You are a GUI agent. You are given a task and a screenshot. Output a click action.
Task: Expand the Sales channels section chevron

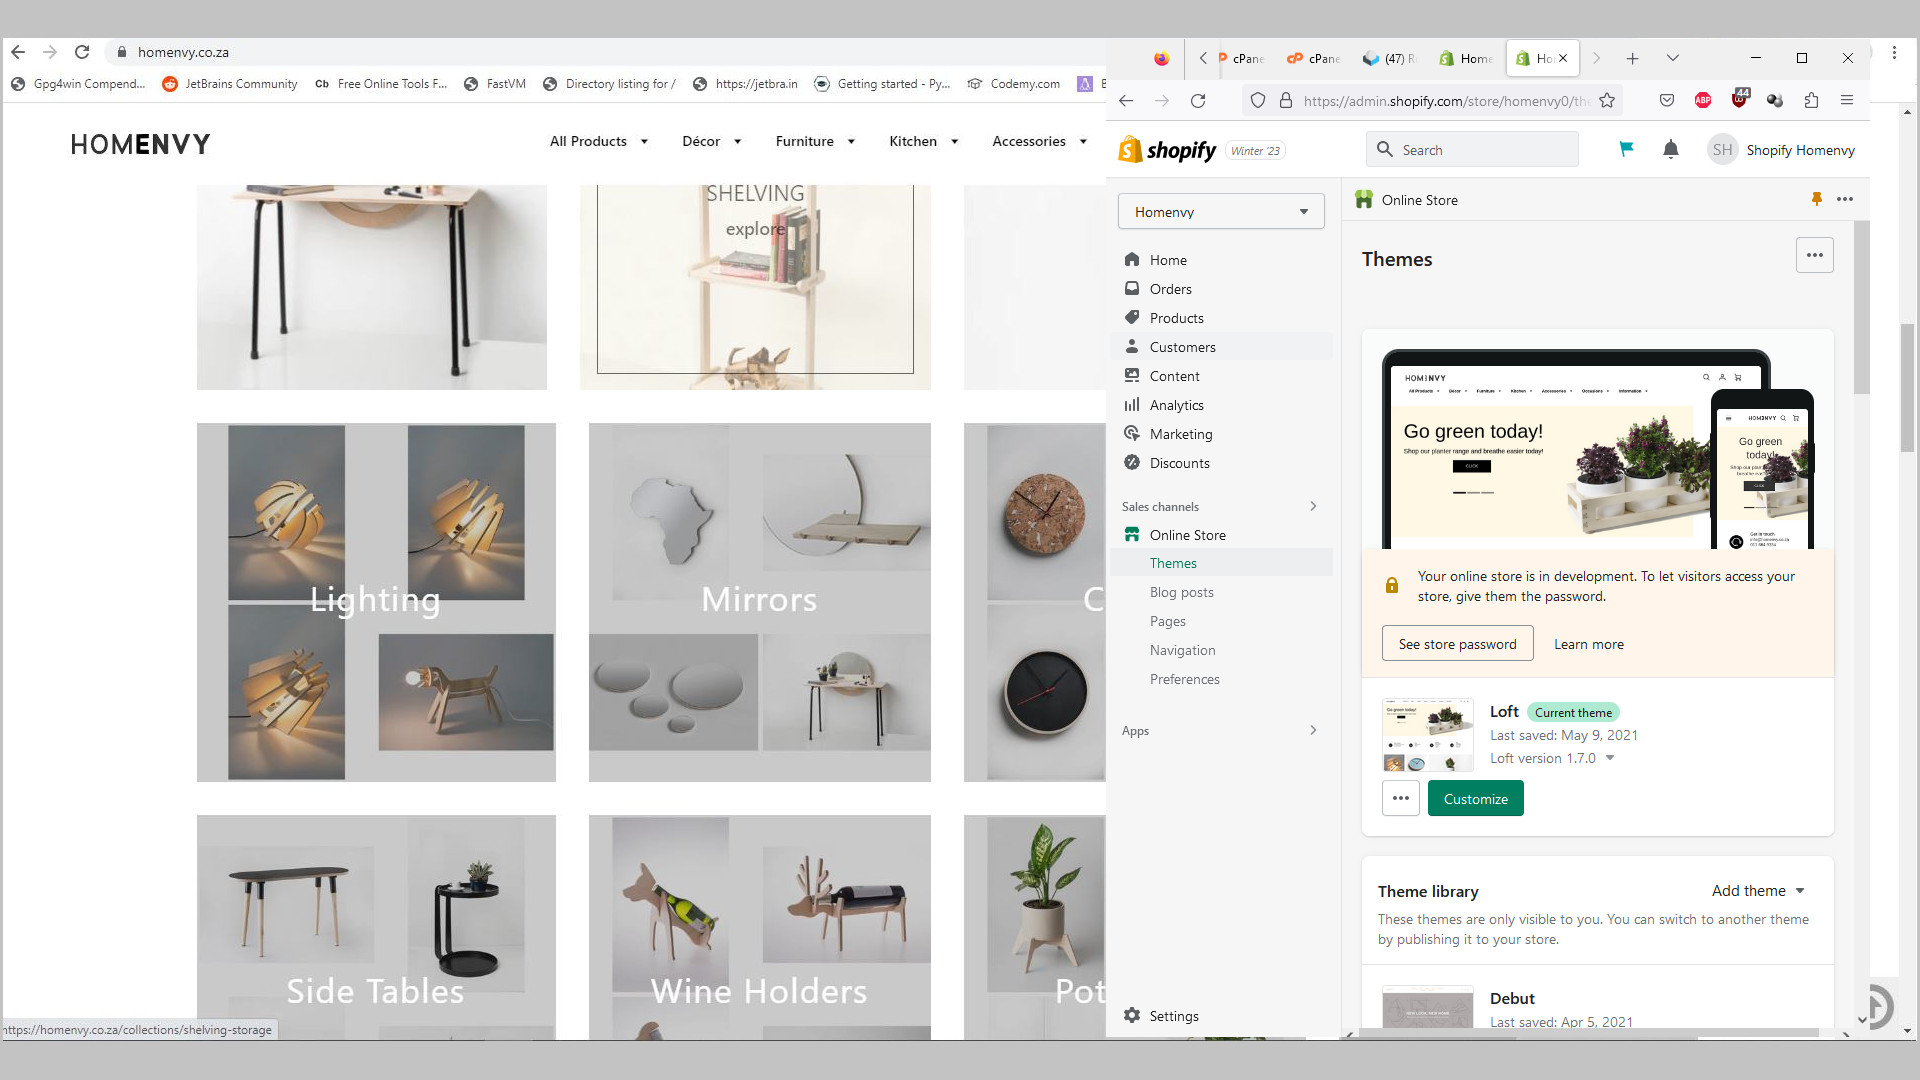pyautogui.click(x=1313, y=506)
